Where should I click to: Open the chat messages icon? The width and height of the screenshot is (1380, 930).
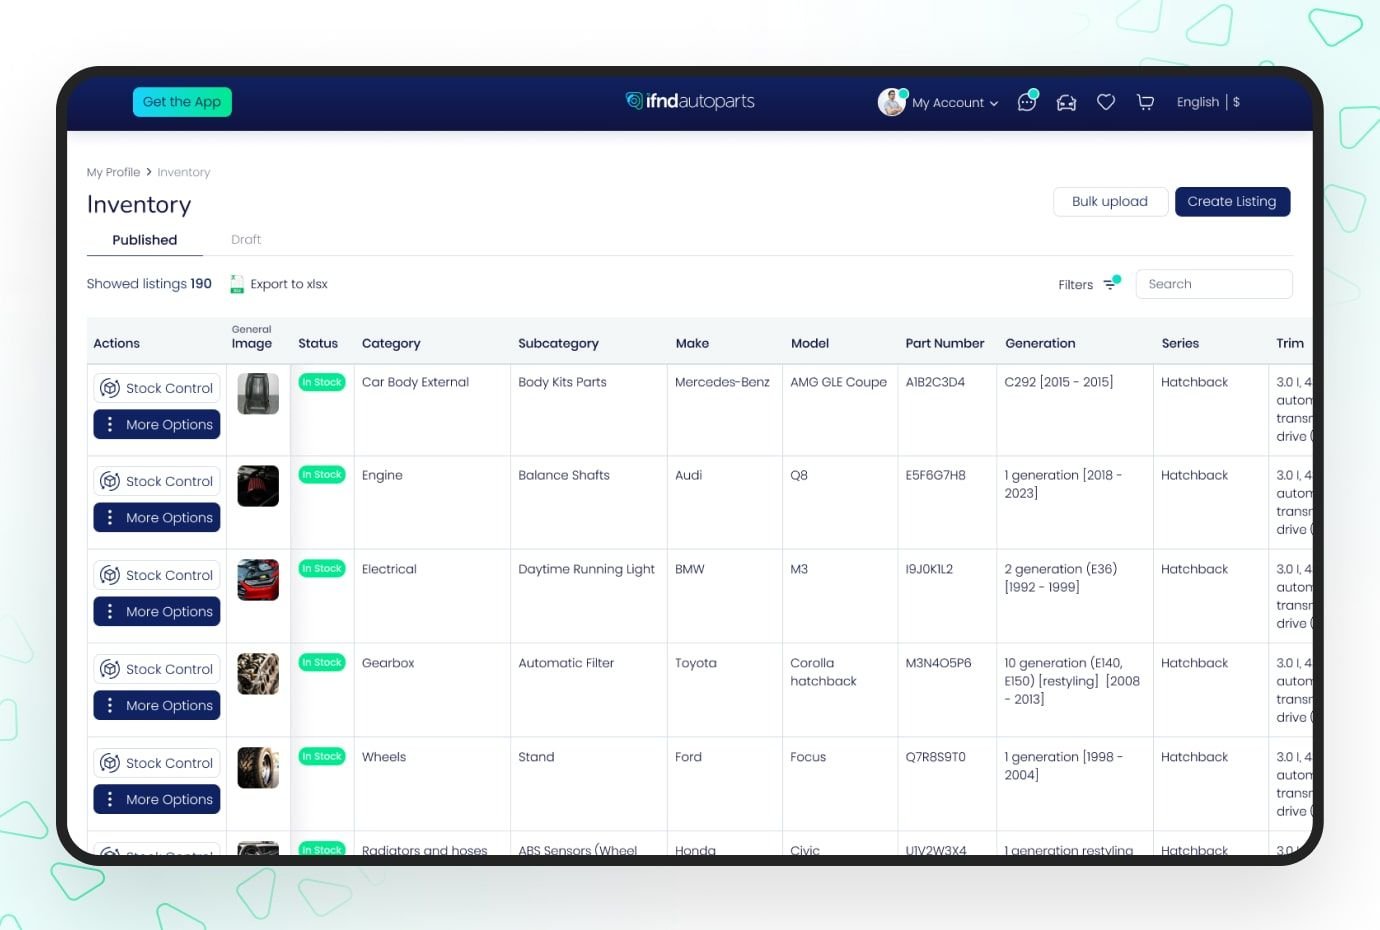(1027, 102)
